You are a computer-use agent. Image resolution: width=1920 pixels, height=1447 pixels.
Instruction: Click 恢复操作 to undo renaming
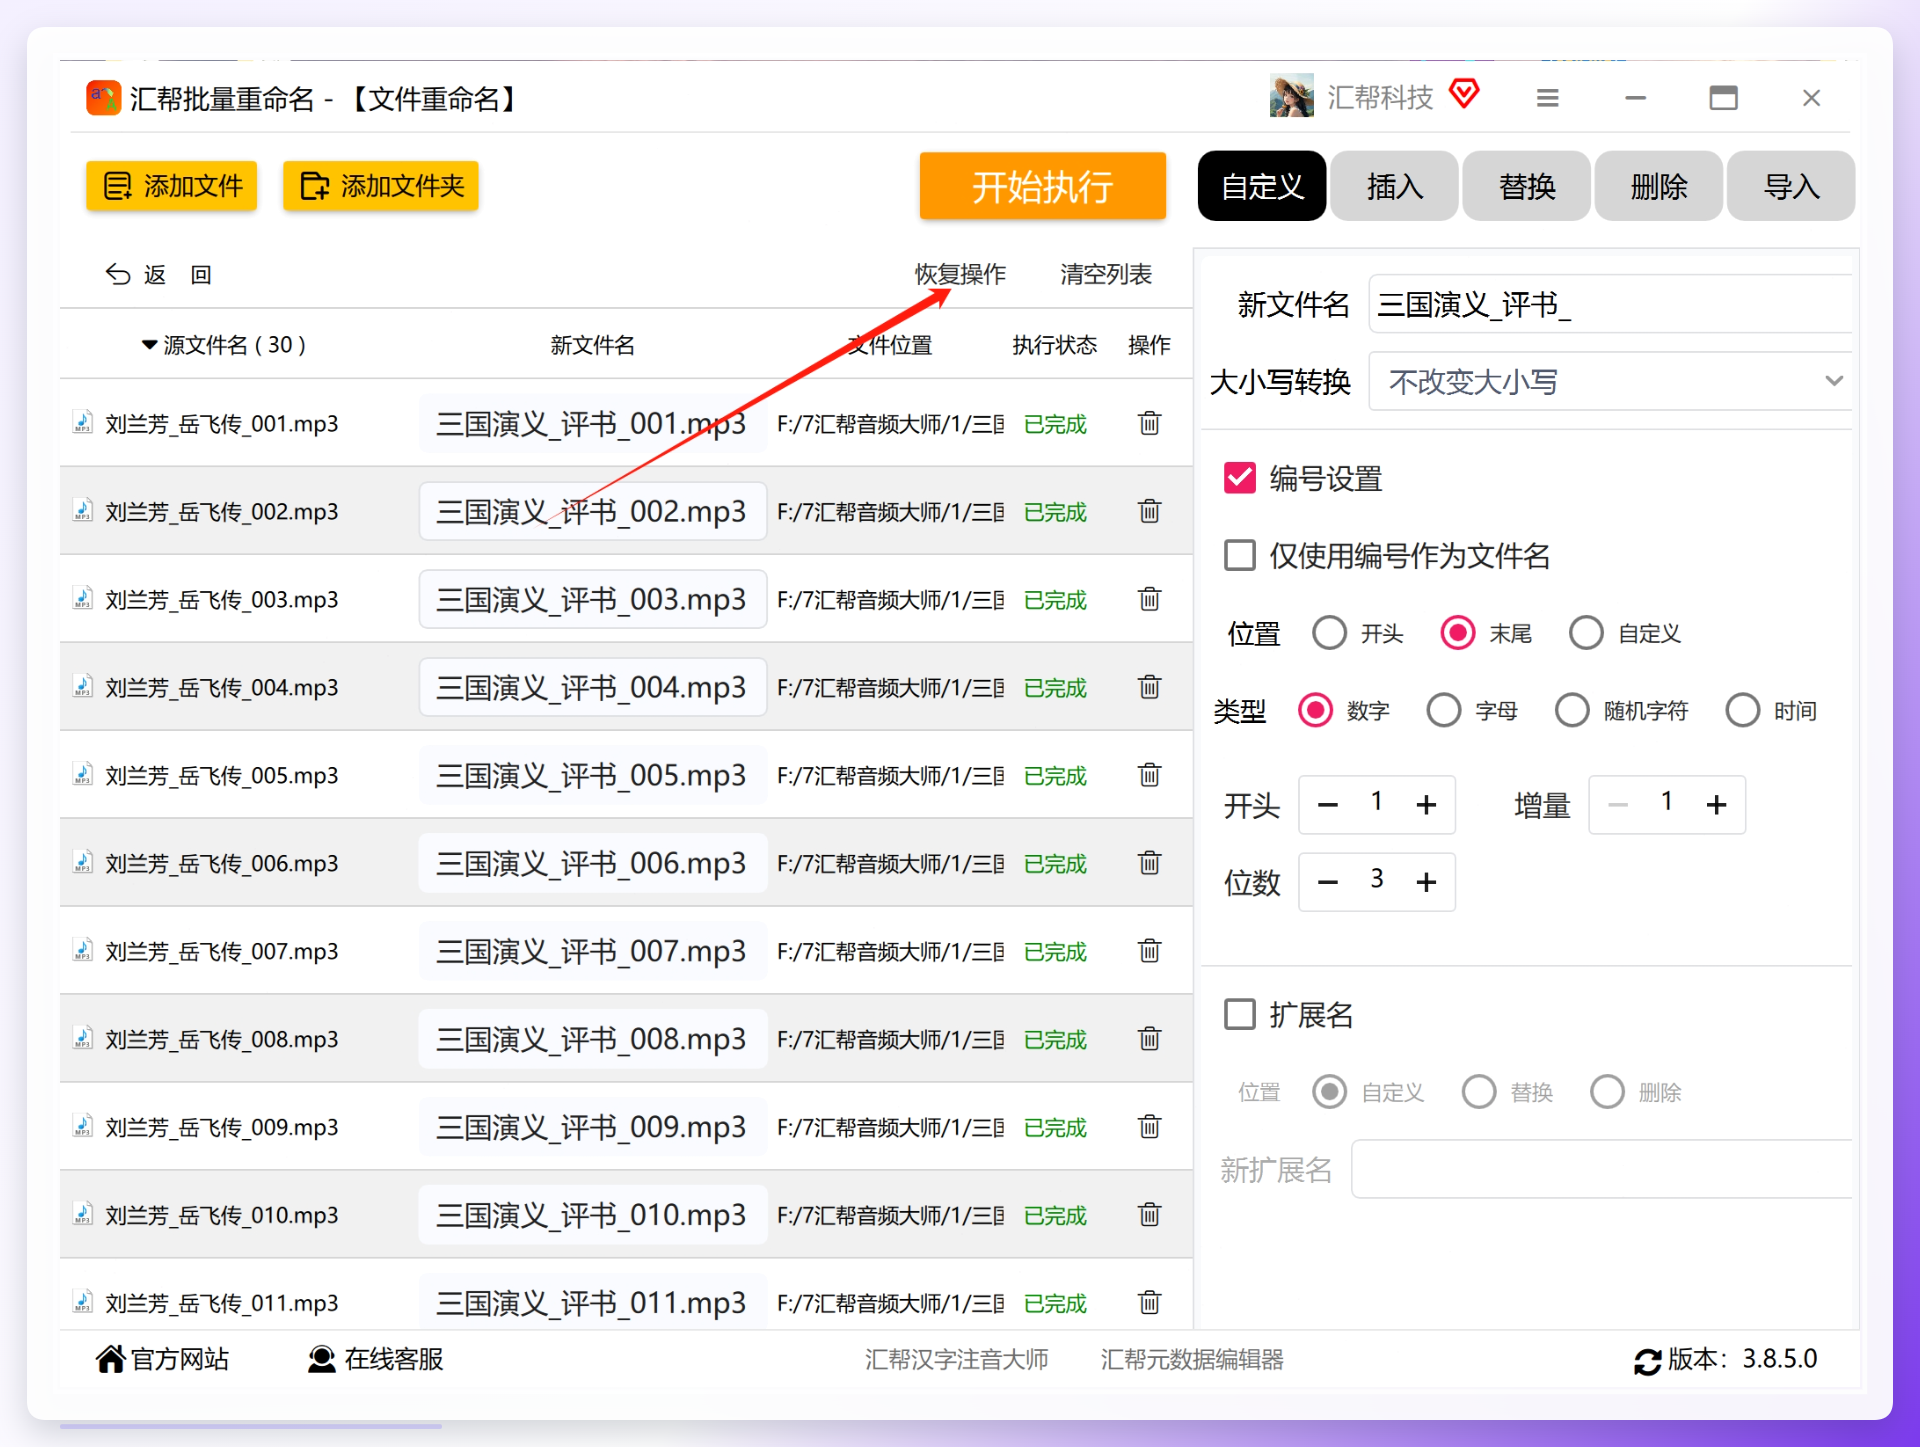[960, 274]
